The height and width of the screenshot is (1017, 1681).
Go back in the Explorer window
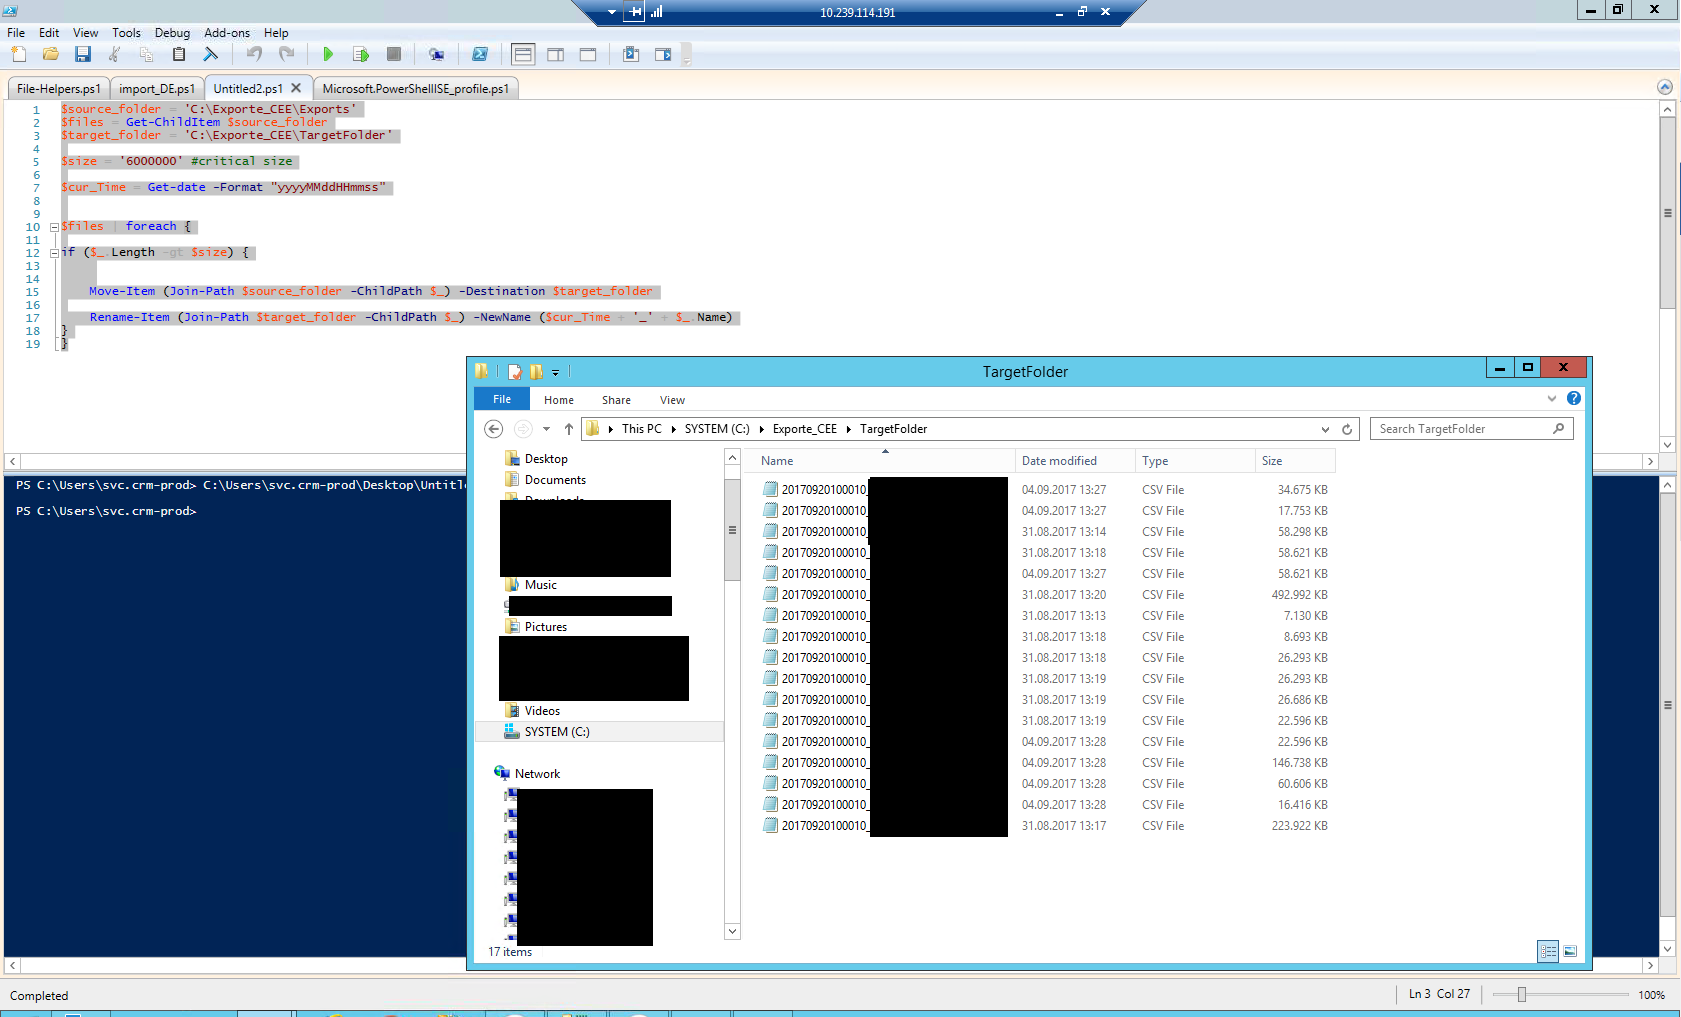(493, 429)
